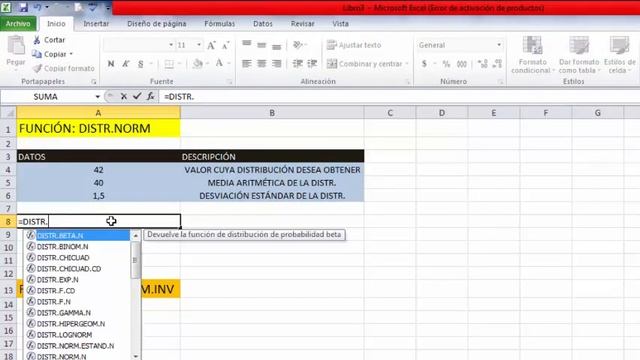Open Dar formato como tabla

tap(579, 55)
